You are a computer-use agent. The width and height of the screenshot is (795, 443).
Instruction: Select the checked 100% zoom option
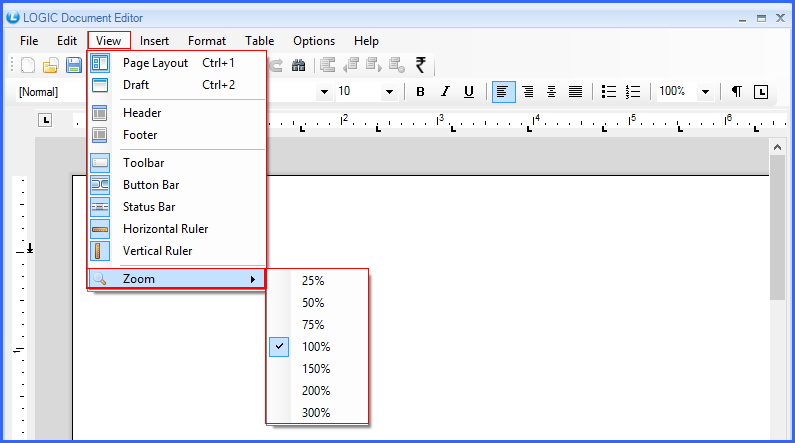pyautogui.click(x=317, y=347)
